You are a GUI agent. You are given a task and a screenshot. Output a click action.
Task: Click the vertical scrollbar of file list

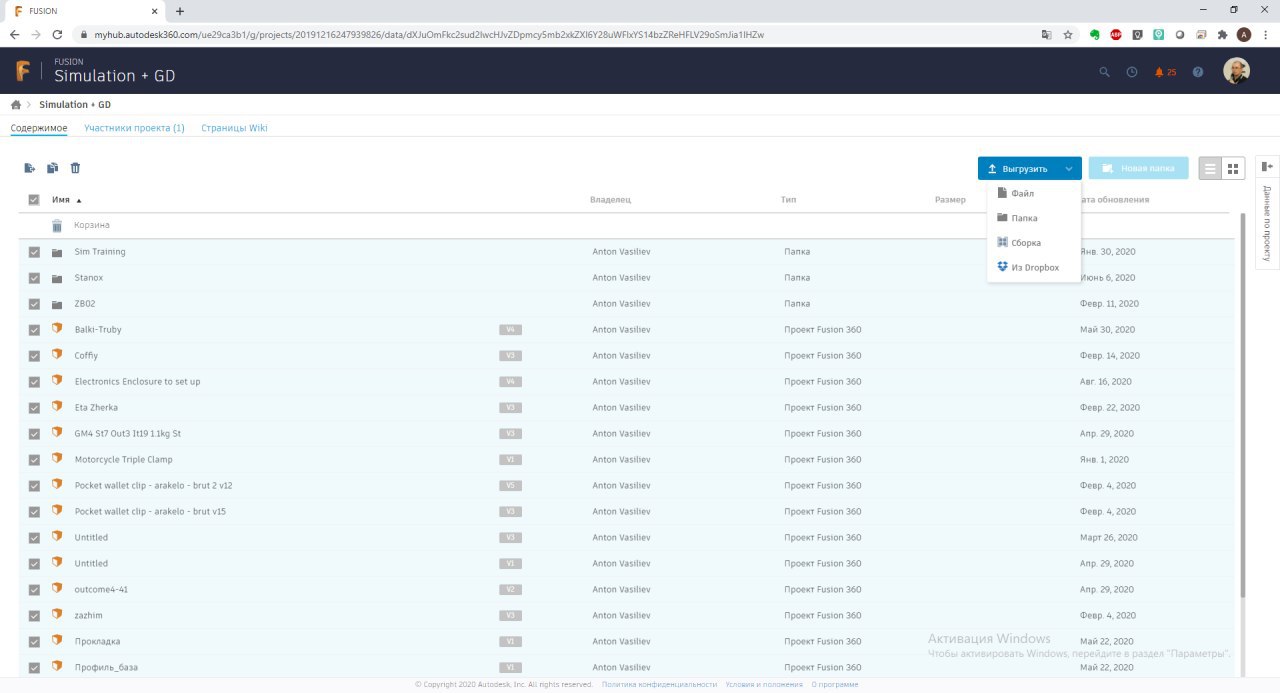[1243, 405]
